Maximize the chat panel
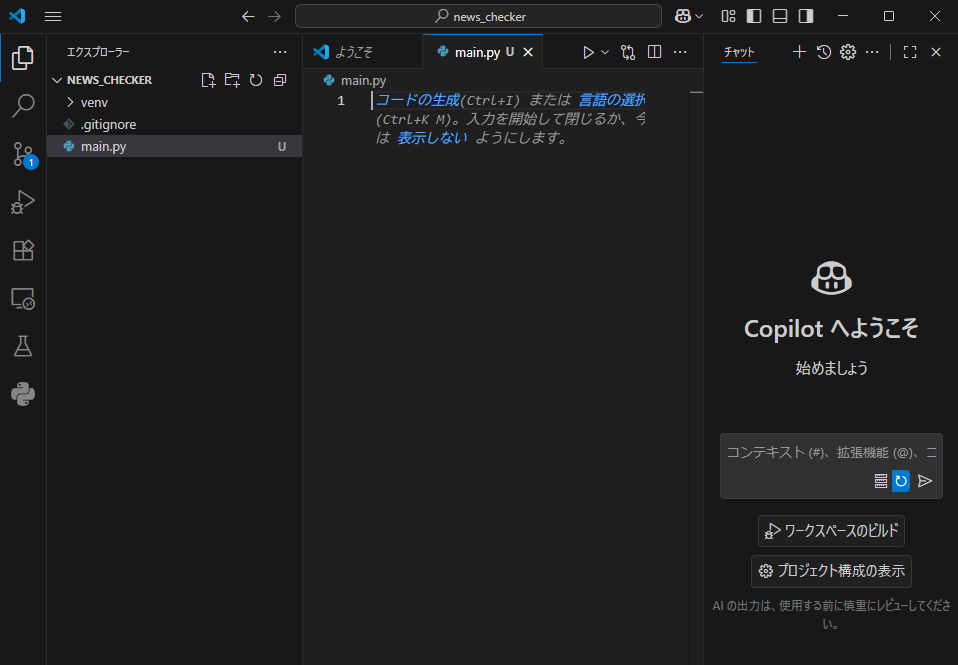 pos(910,52)
